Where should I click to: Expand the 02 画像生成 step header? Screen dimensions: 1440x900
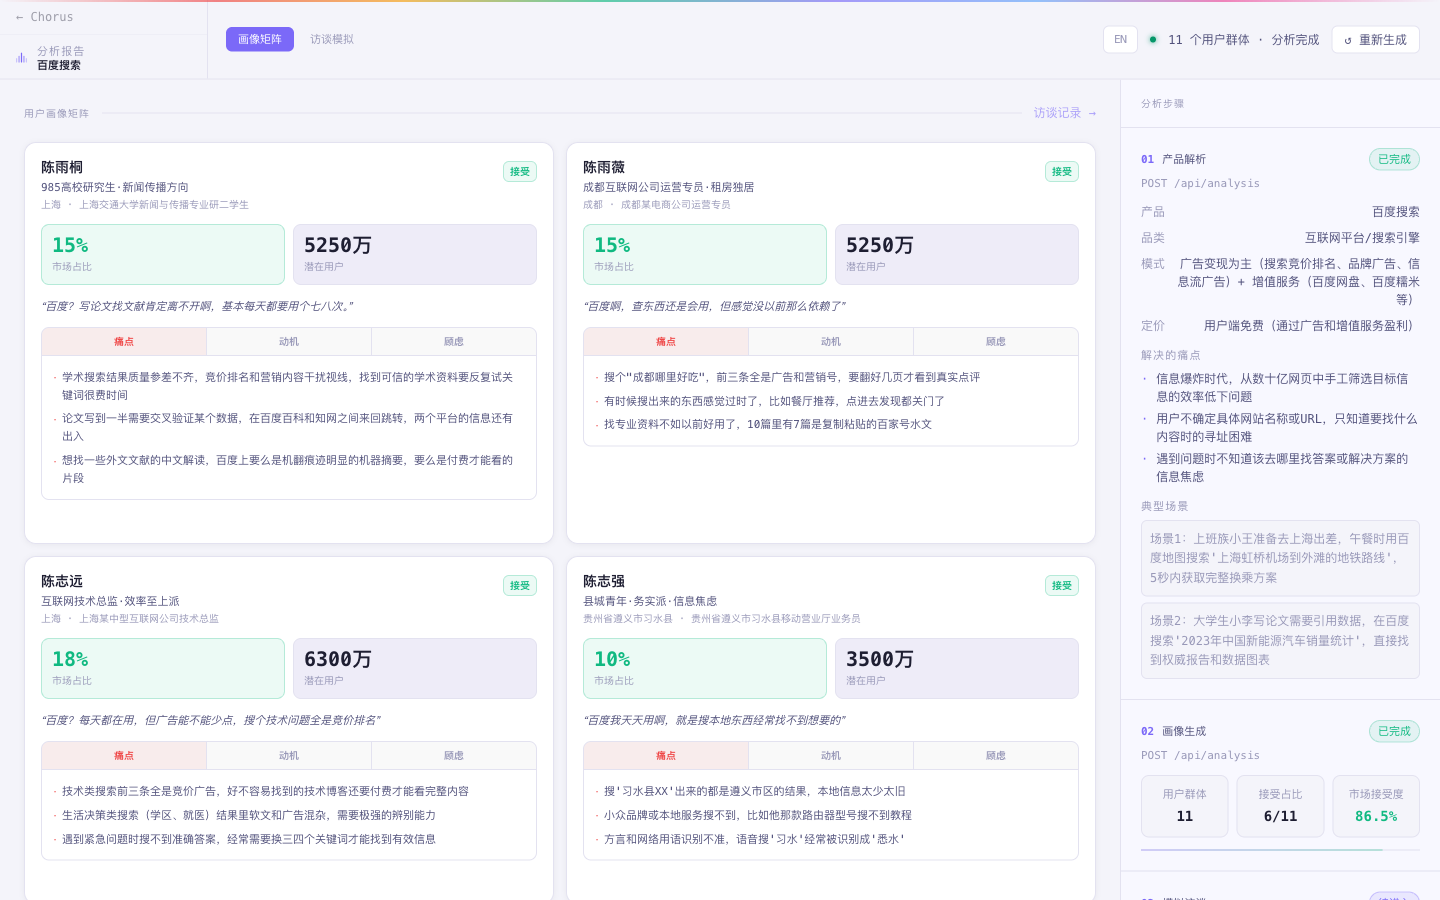(x=1185, y=731)
